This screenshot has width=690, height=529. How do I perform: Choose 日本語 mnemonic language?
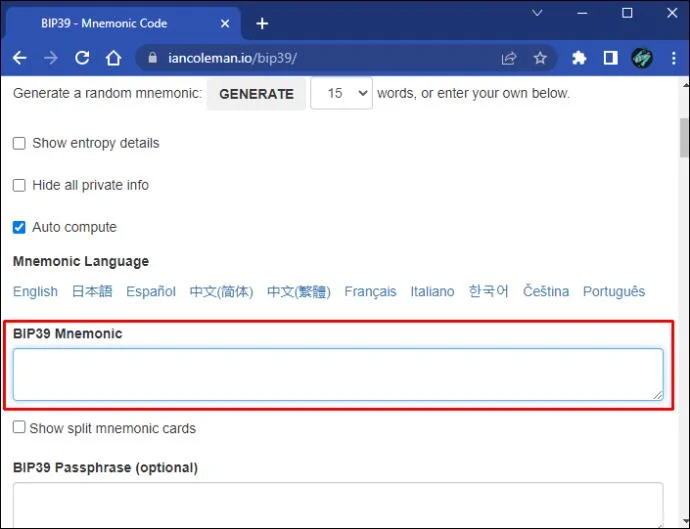click(92, 291)
